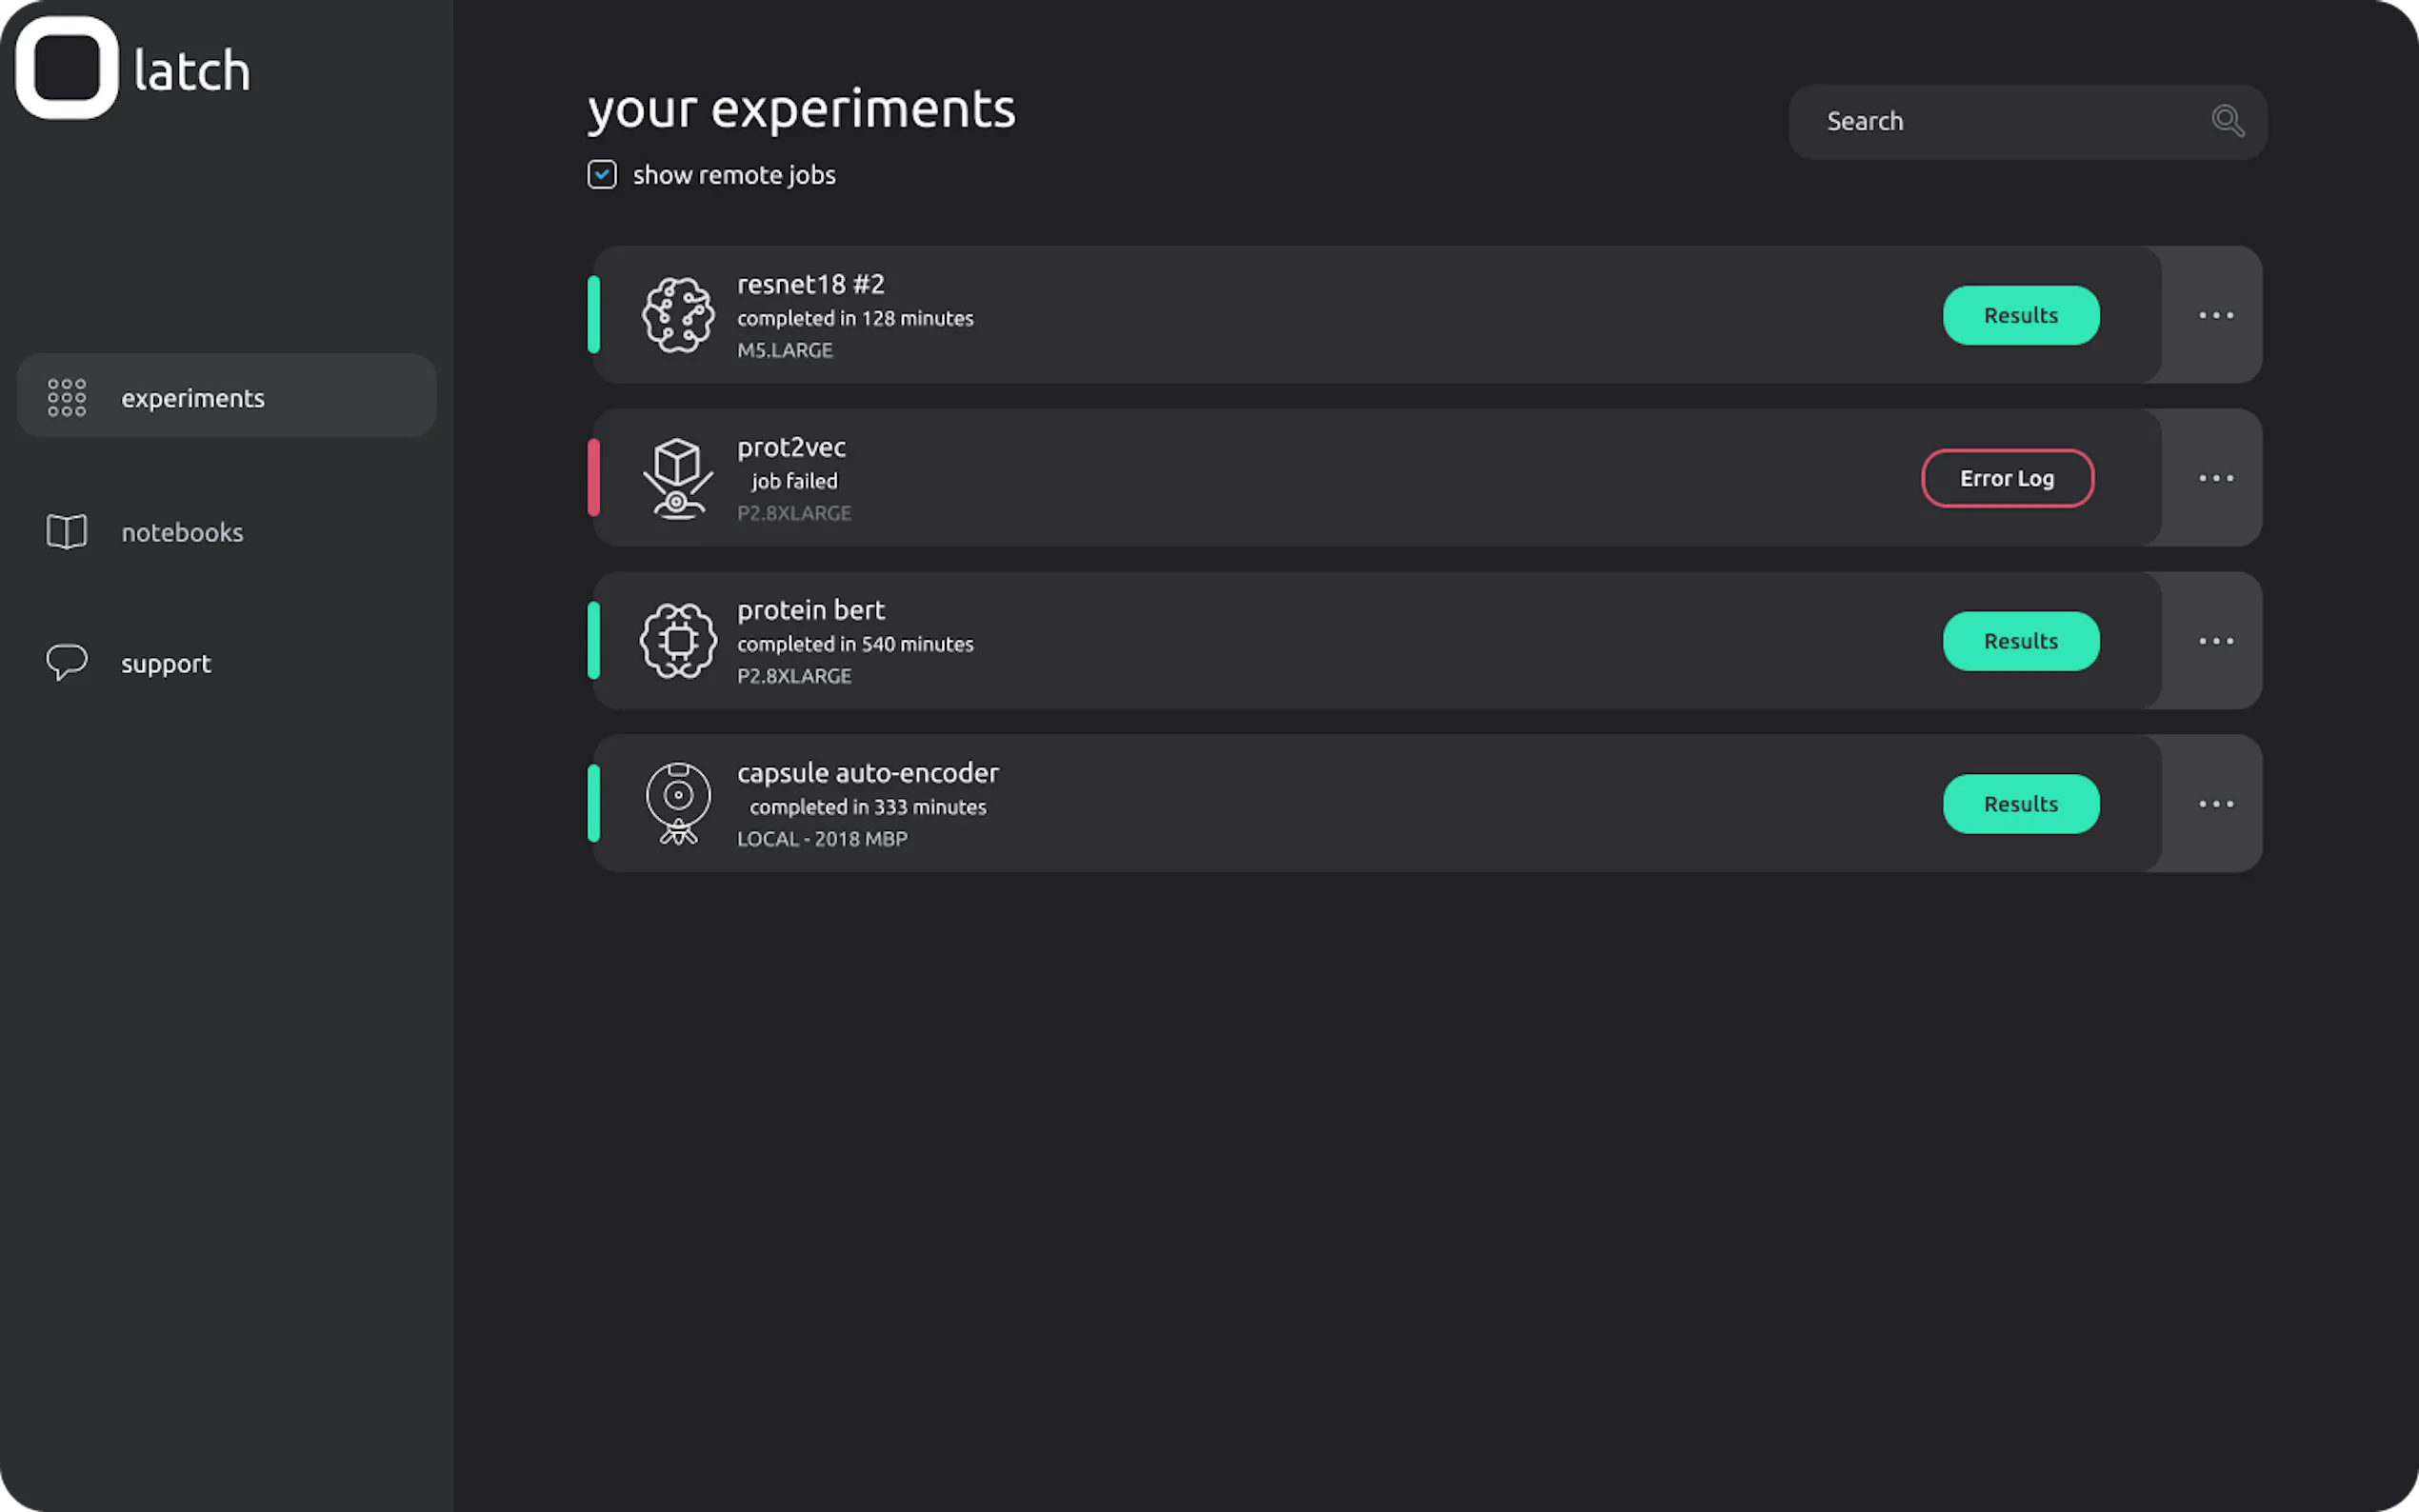View Results for capsule auto-encoder
The width and height of the screenshot is (2419, 1512).
click(2020, 804)
